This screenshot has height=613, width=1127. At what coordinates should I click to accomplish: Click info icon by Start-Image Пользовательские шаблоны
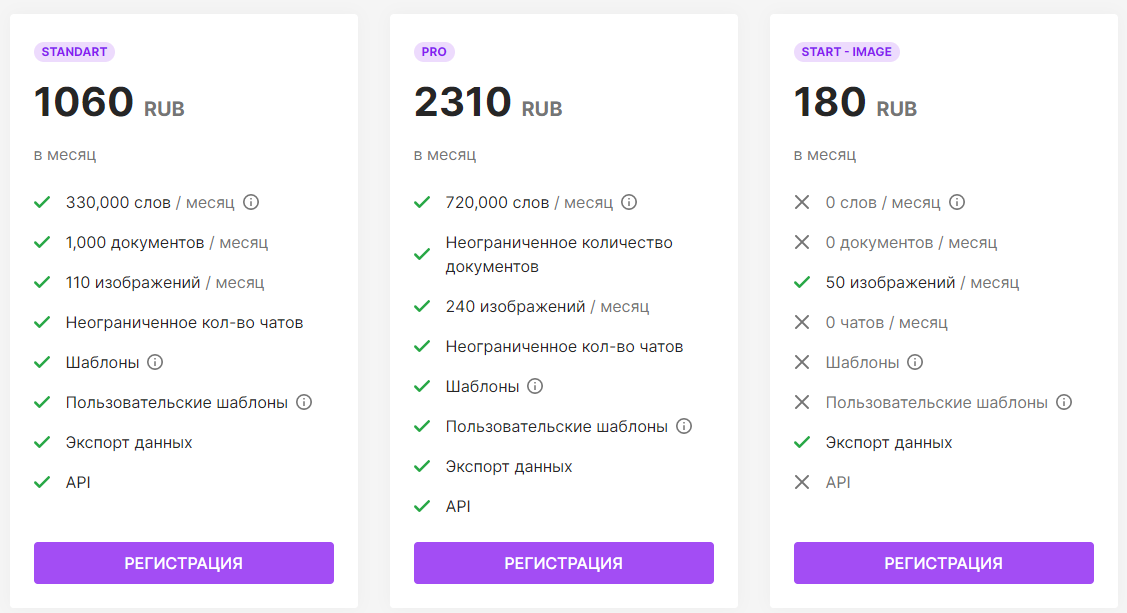click(1064, 402)
